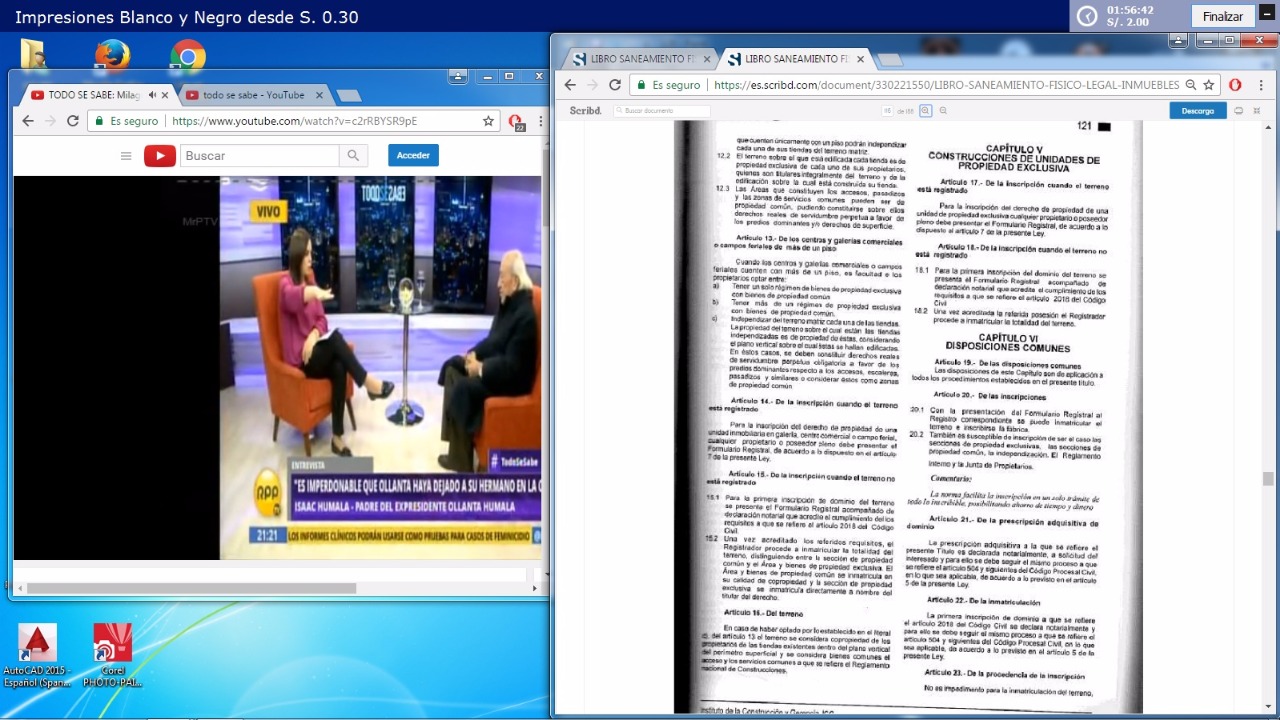Open the Scribd window Chrome menu

[x=1261, y=85]
